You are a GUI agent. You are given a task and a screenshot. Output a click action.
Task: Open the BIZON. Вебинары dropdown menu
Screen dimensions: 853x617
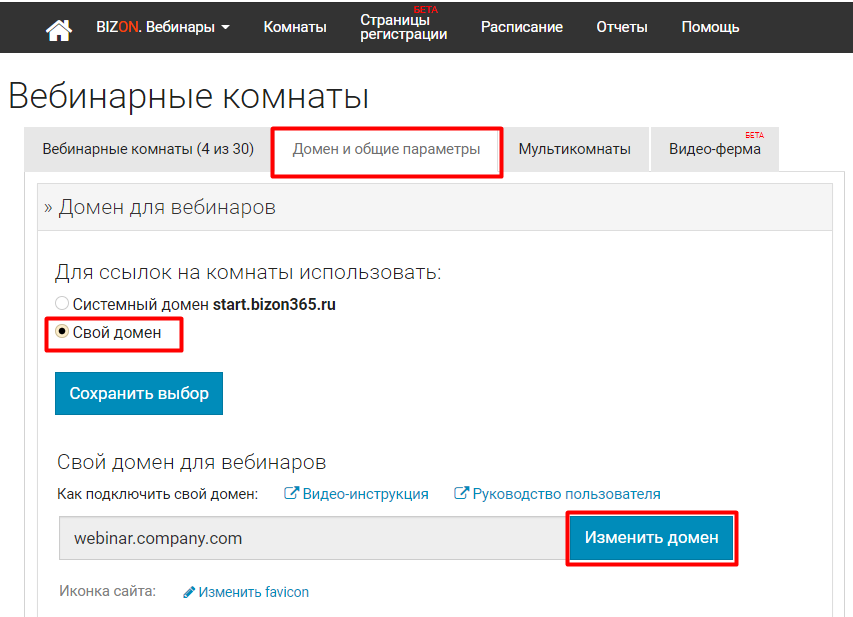point(163,27)
